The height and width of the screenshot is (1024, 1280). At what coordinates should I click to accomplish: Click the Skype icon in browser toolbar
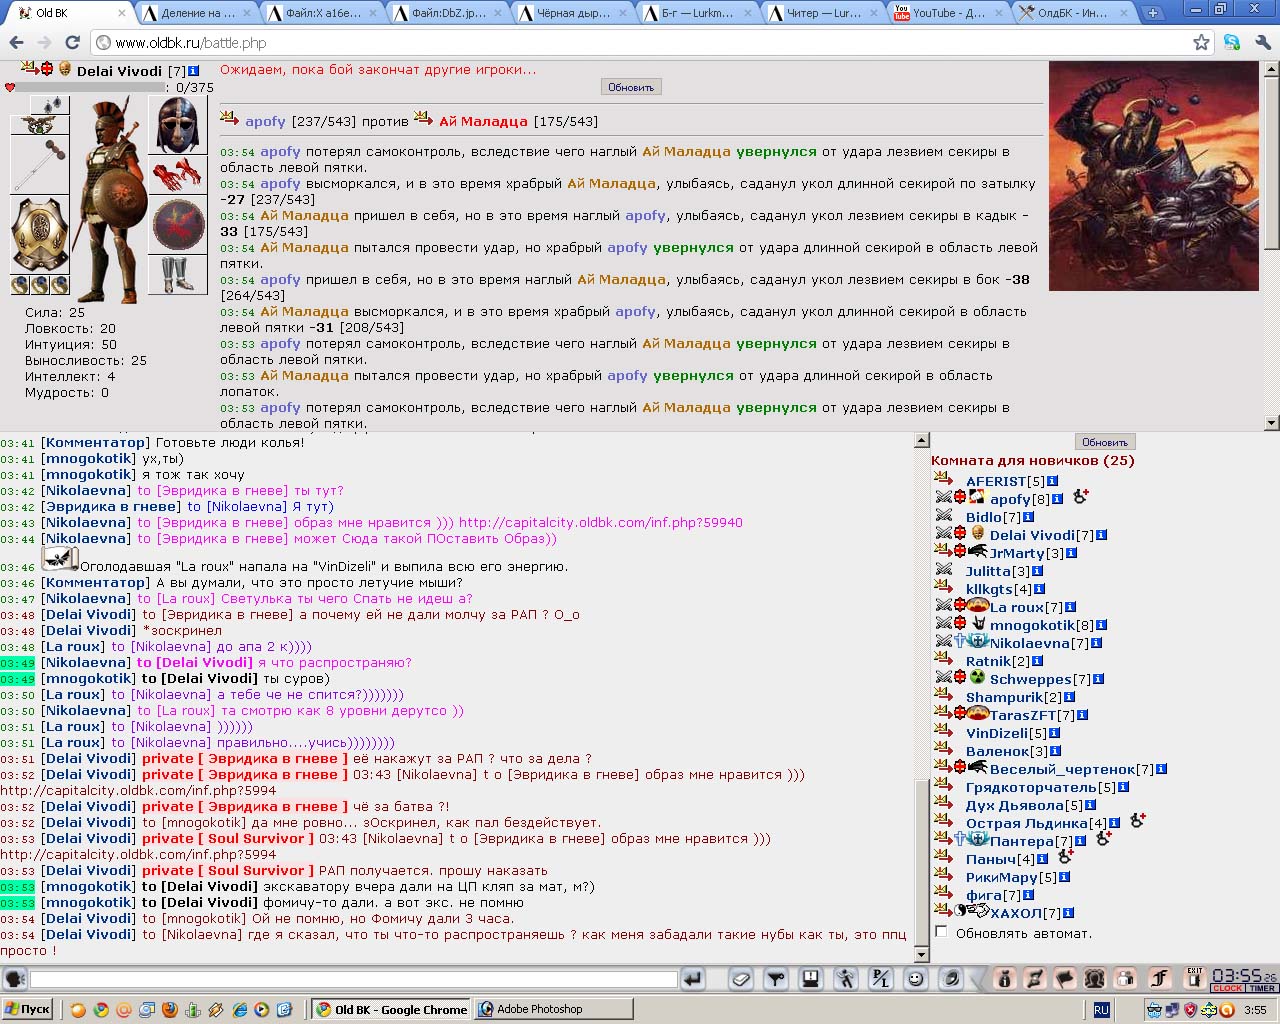coord(1232,42)
